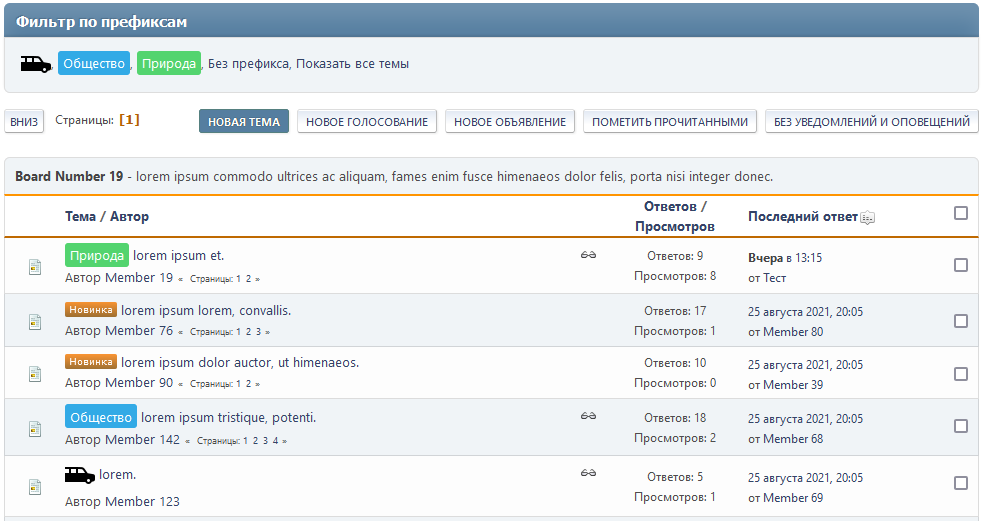986x521 pixels.
Task: Open page 4 of the Member 142 topic
Action: pos(275,441)
